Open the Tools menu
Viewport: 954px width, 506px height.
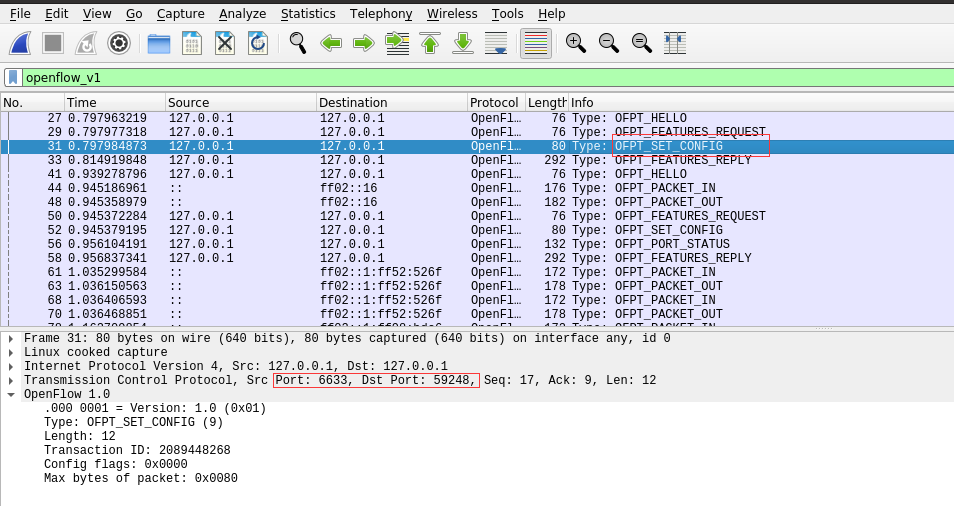click(x=507, y=13)
